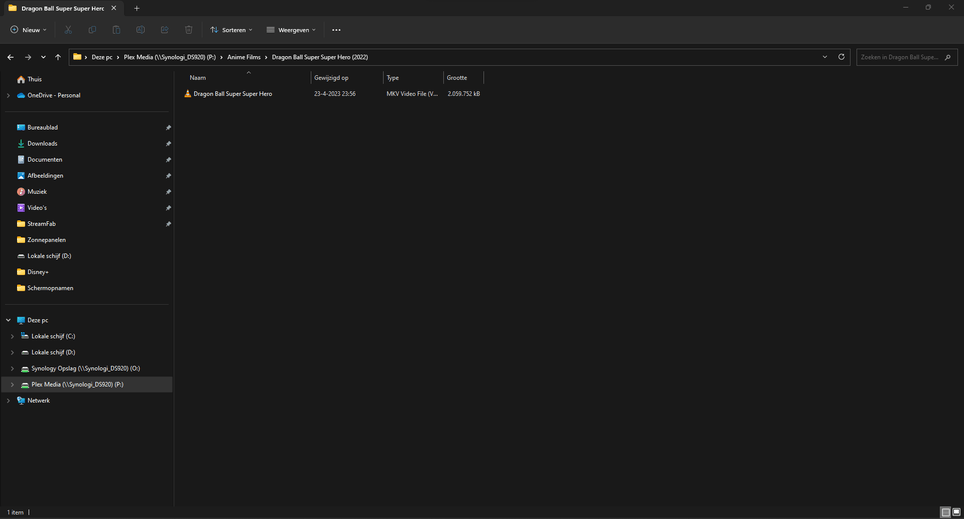Select Netwerk in the navigation pane

pyautogui.click(x=38, y=400)
